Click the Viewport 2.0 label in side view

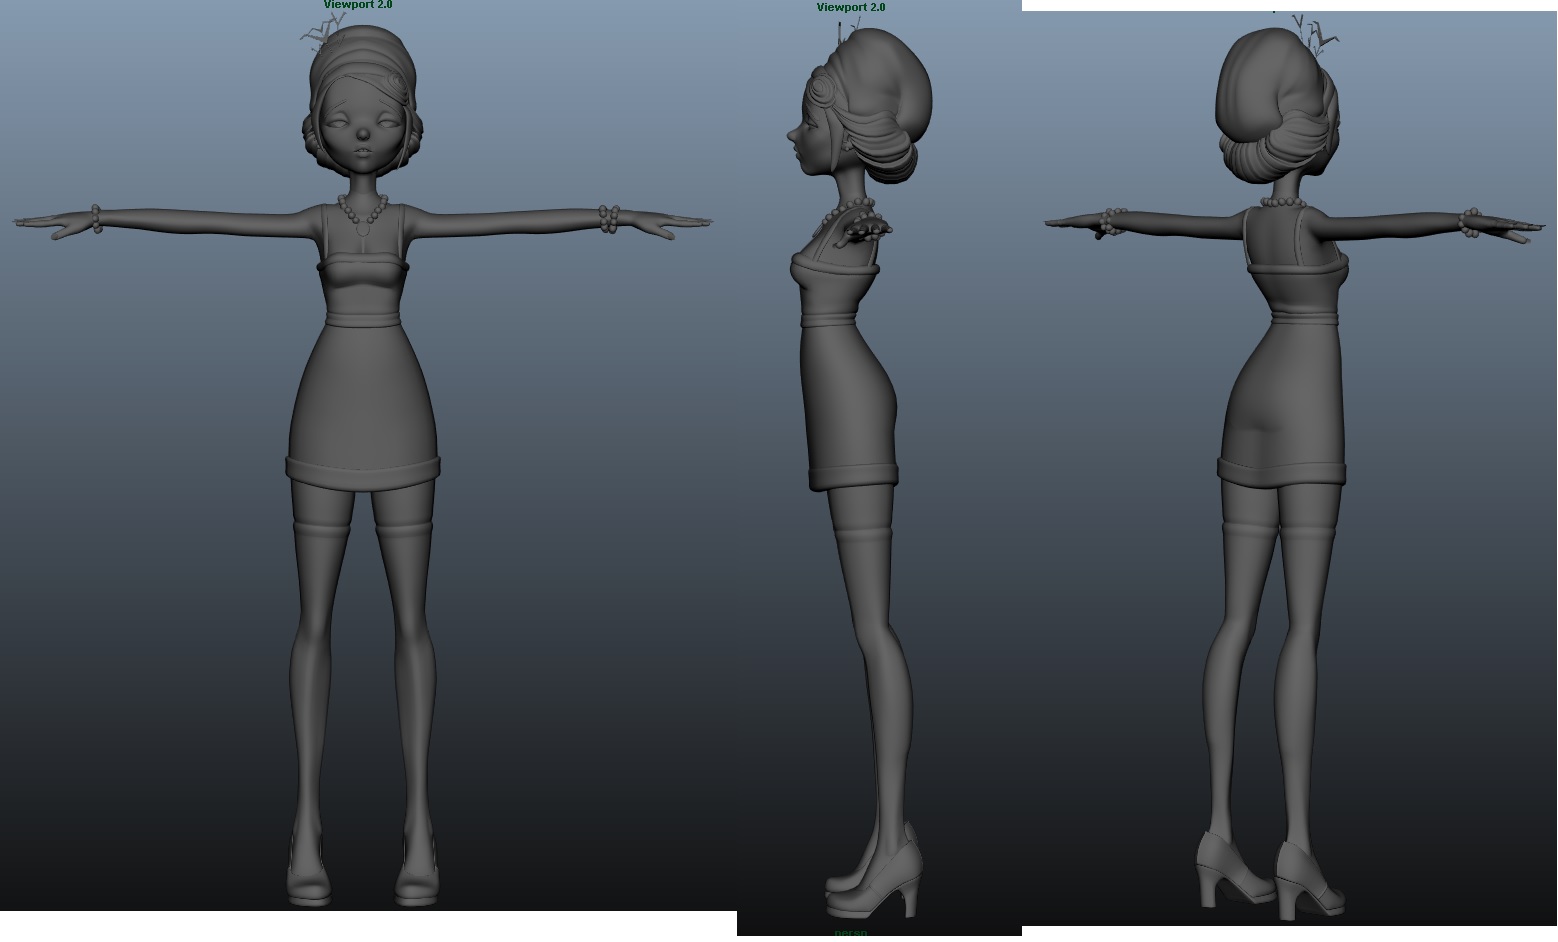(851, 7)
